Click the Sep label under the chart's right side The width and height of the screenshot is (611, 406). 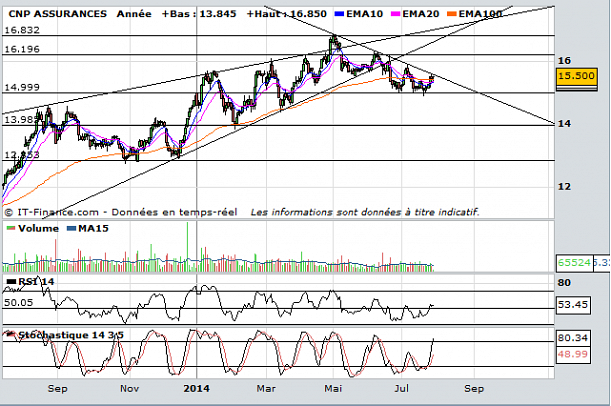pyautogui.click(x=474, y=389)
